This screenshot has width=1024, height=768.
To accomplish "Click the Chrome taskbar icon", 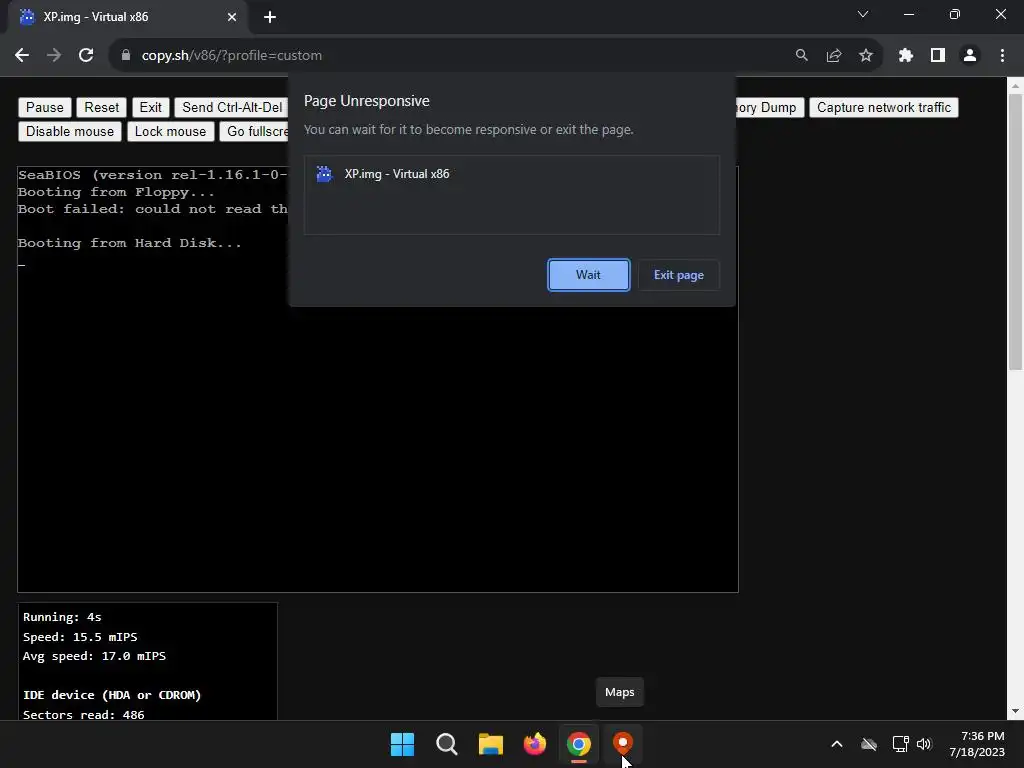I will coord(579,744).
